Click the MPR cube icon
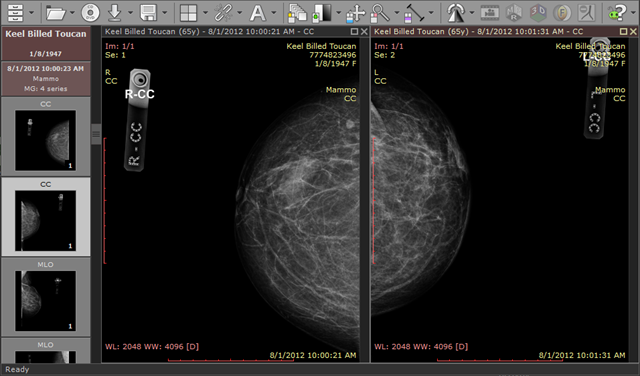Image resolution: width=640 pixels, height=376 pixels. [514, 13]
